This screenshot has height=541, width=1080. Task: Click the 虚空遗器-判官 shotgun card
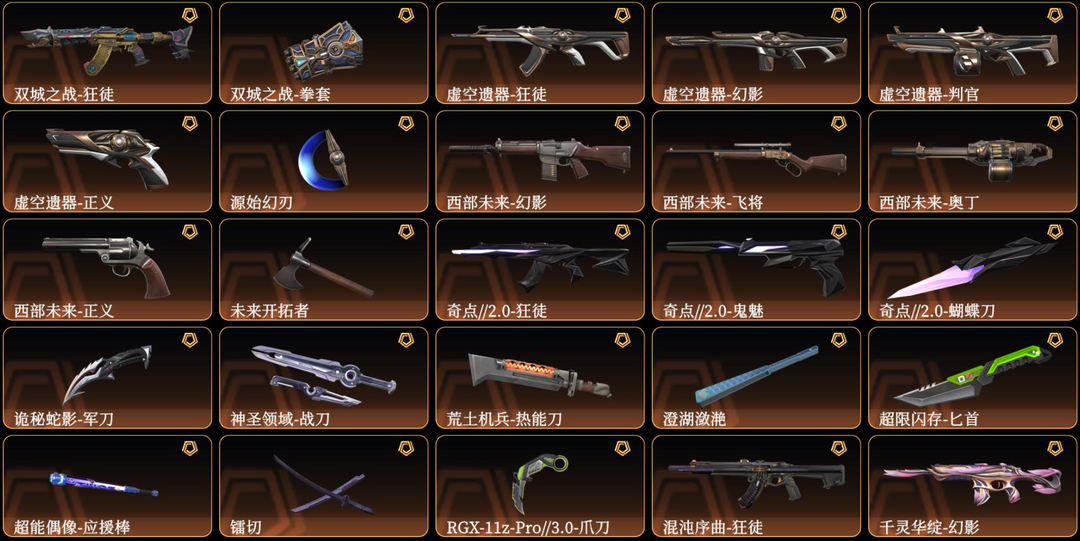973,53
